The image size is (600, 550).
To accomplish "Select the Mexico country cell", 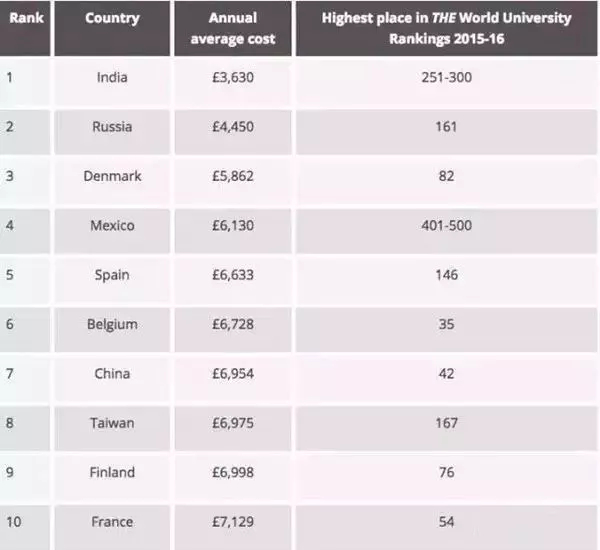I will tap(112, 226).
